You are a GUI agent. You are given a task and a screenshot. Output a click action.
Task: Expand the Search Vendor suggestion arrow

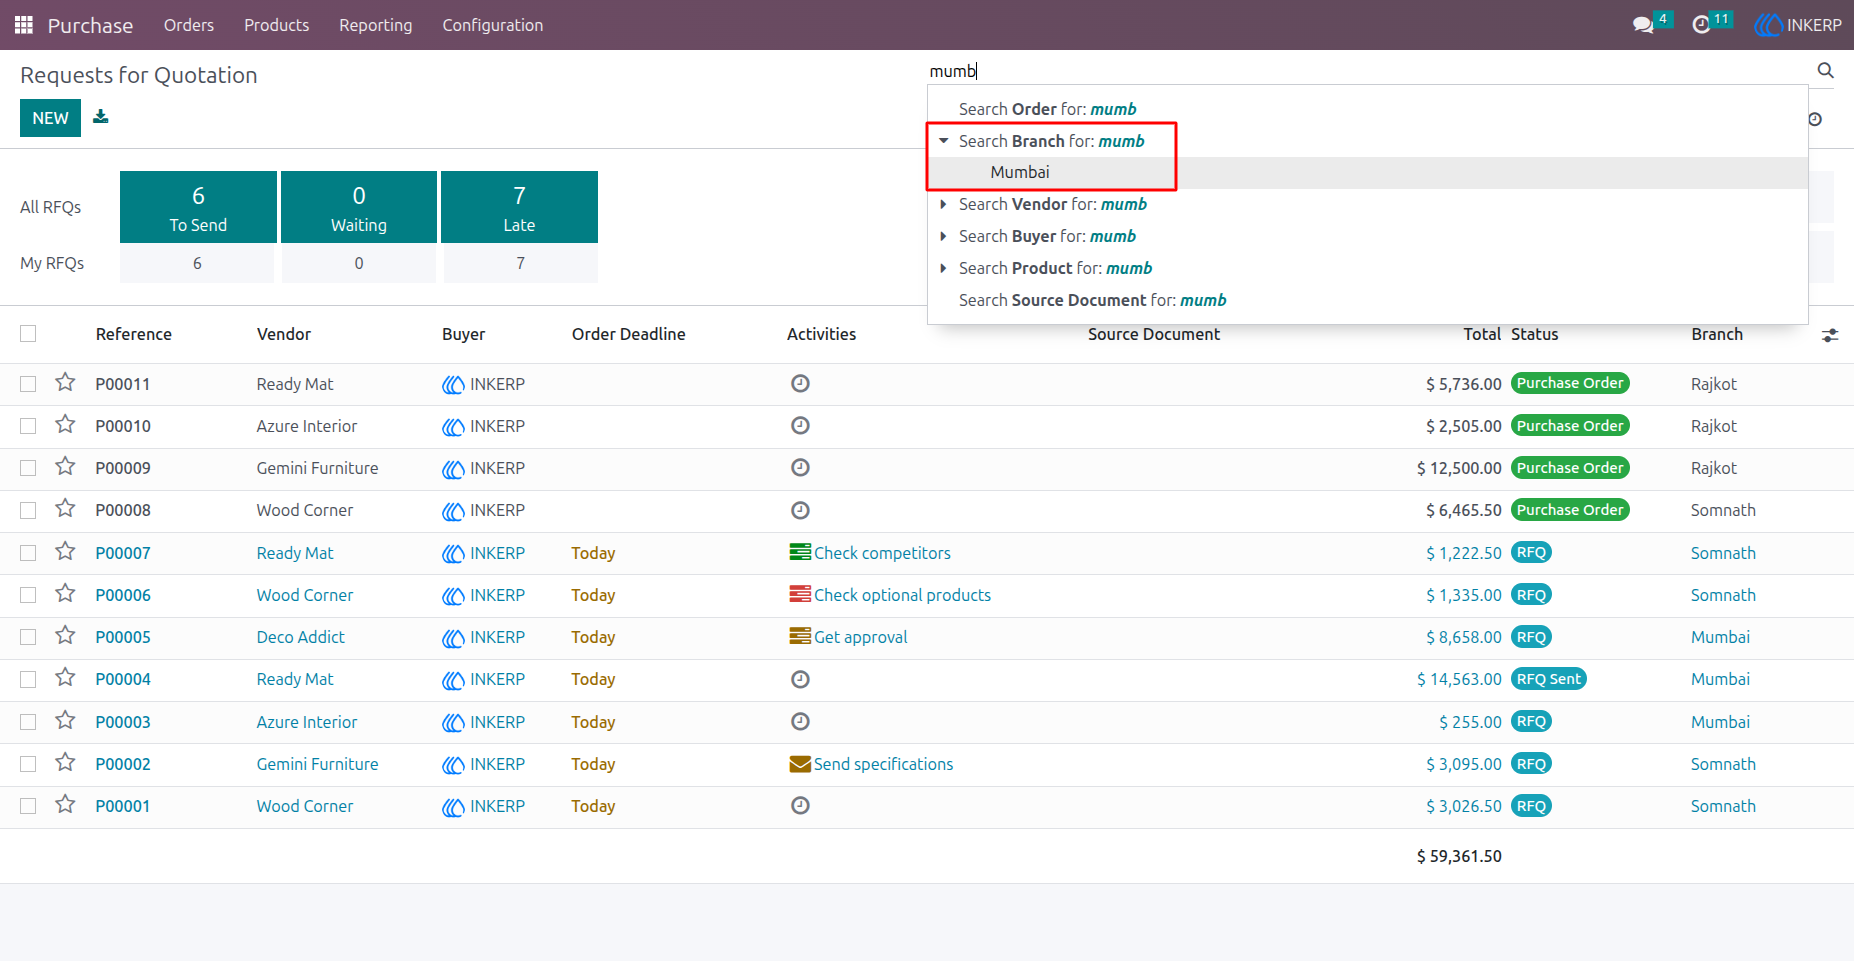point(943,204)
